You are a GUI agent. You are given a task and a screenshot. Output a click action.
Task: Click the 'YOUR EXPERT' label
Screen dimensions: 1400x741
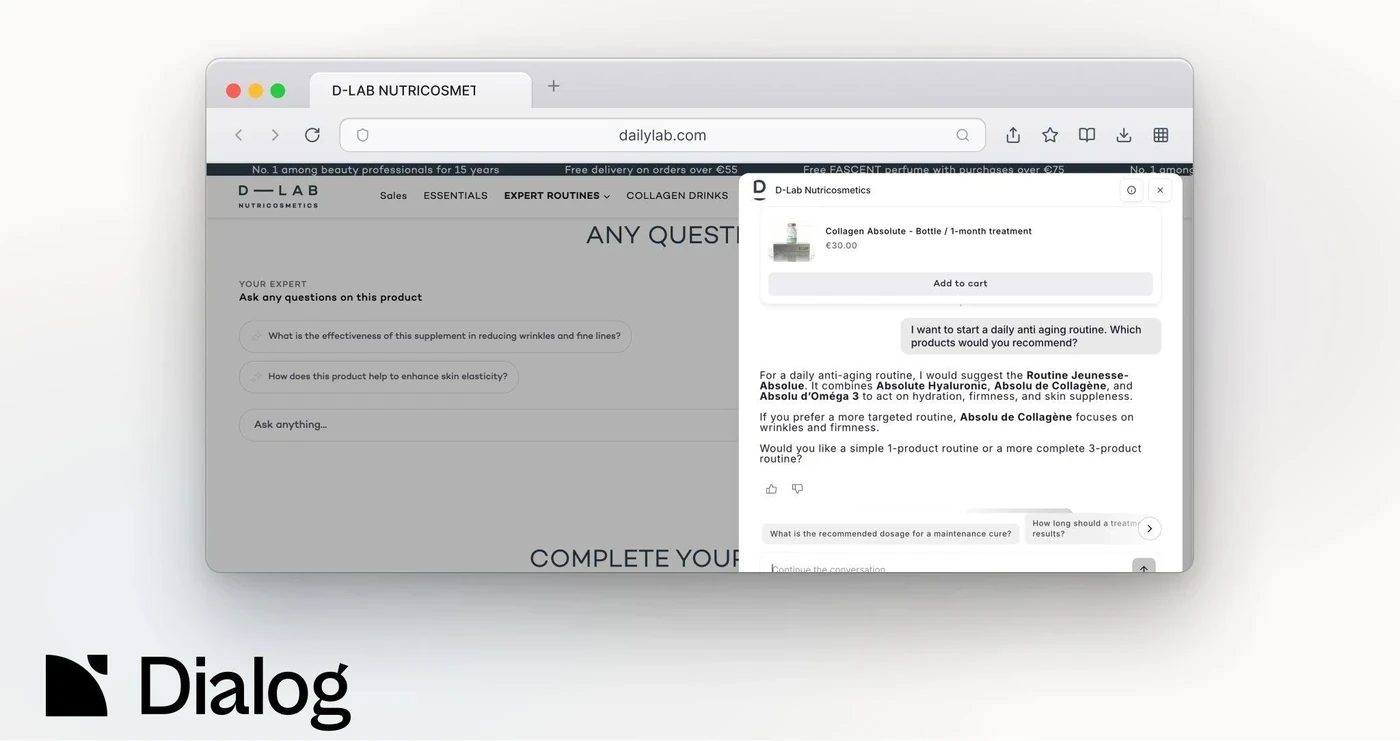click(x=273, y=284)
